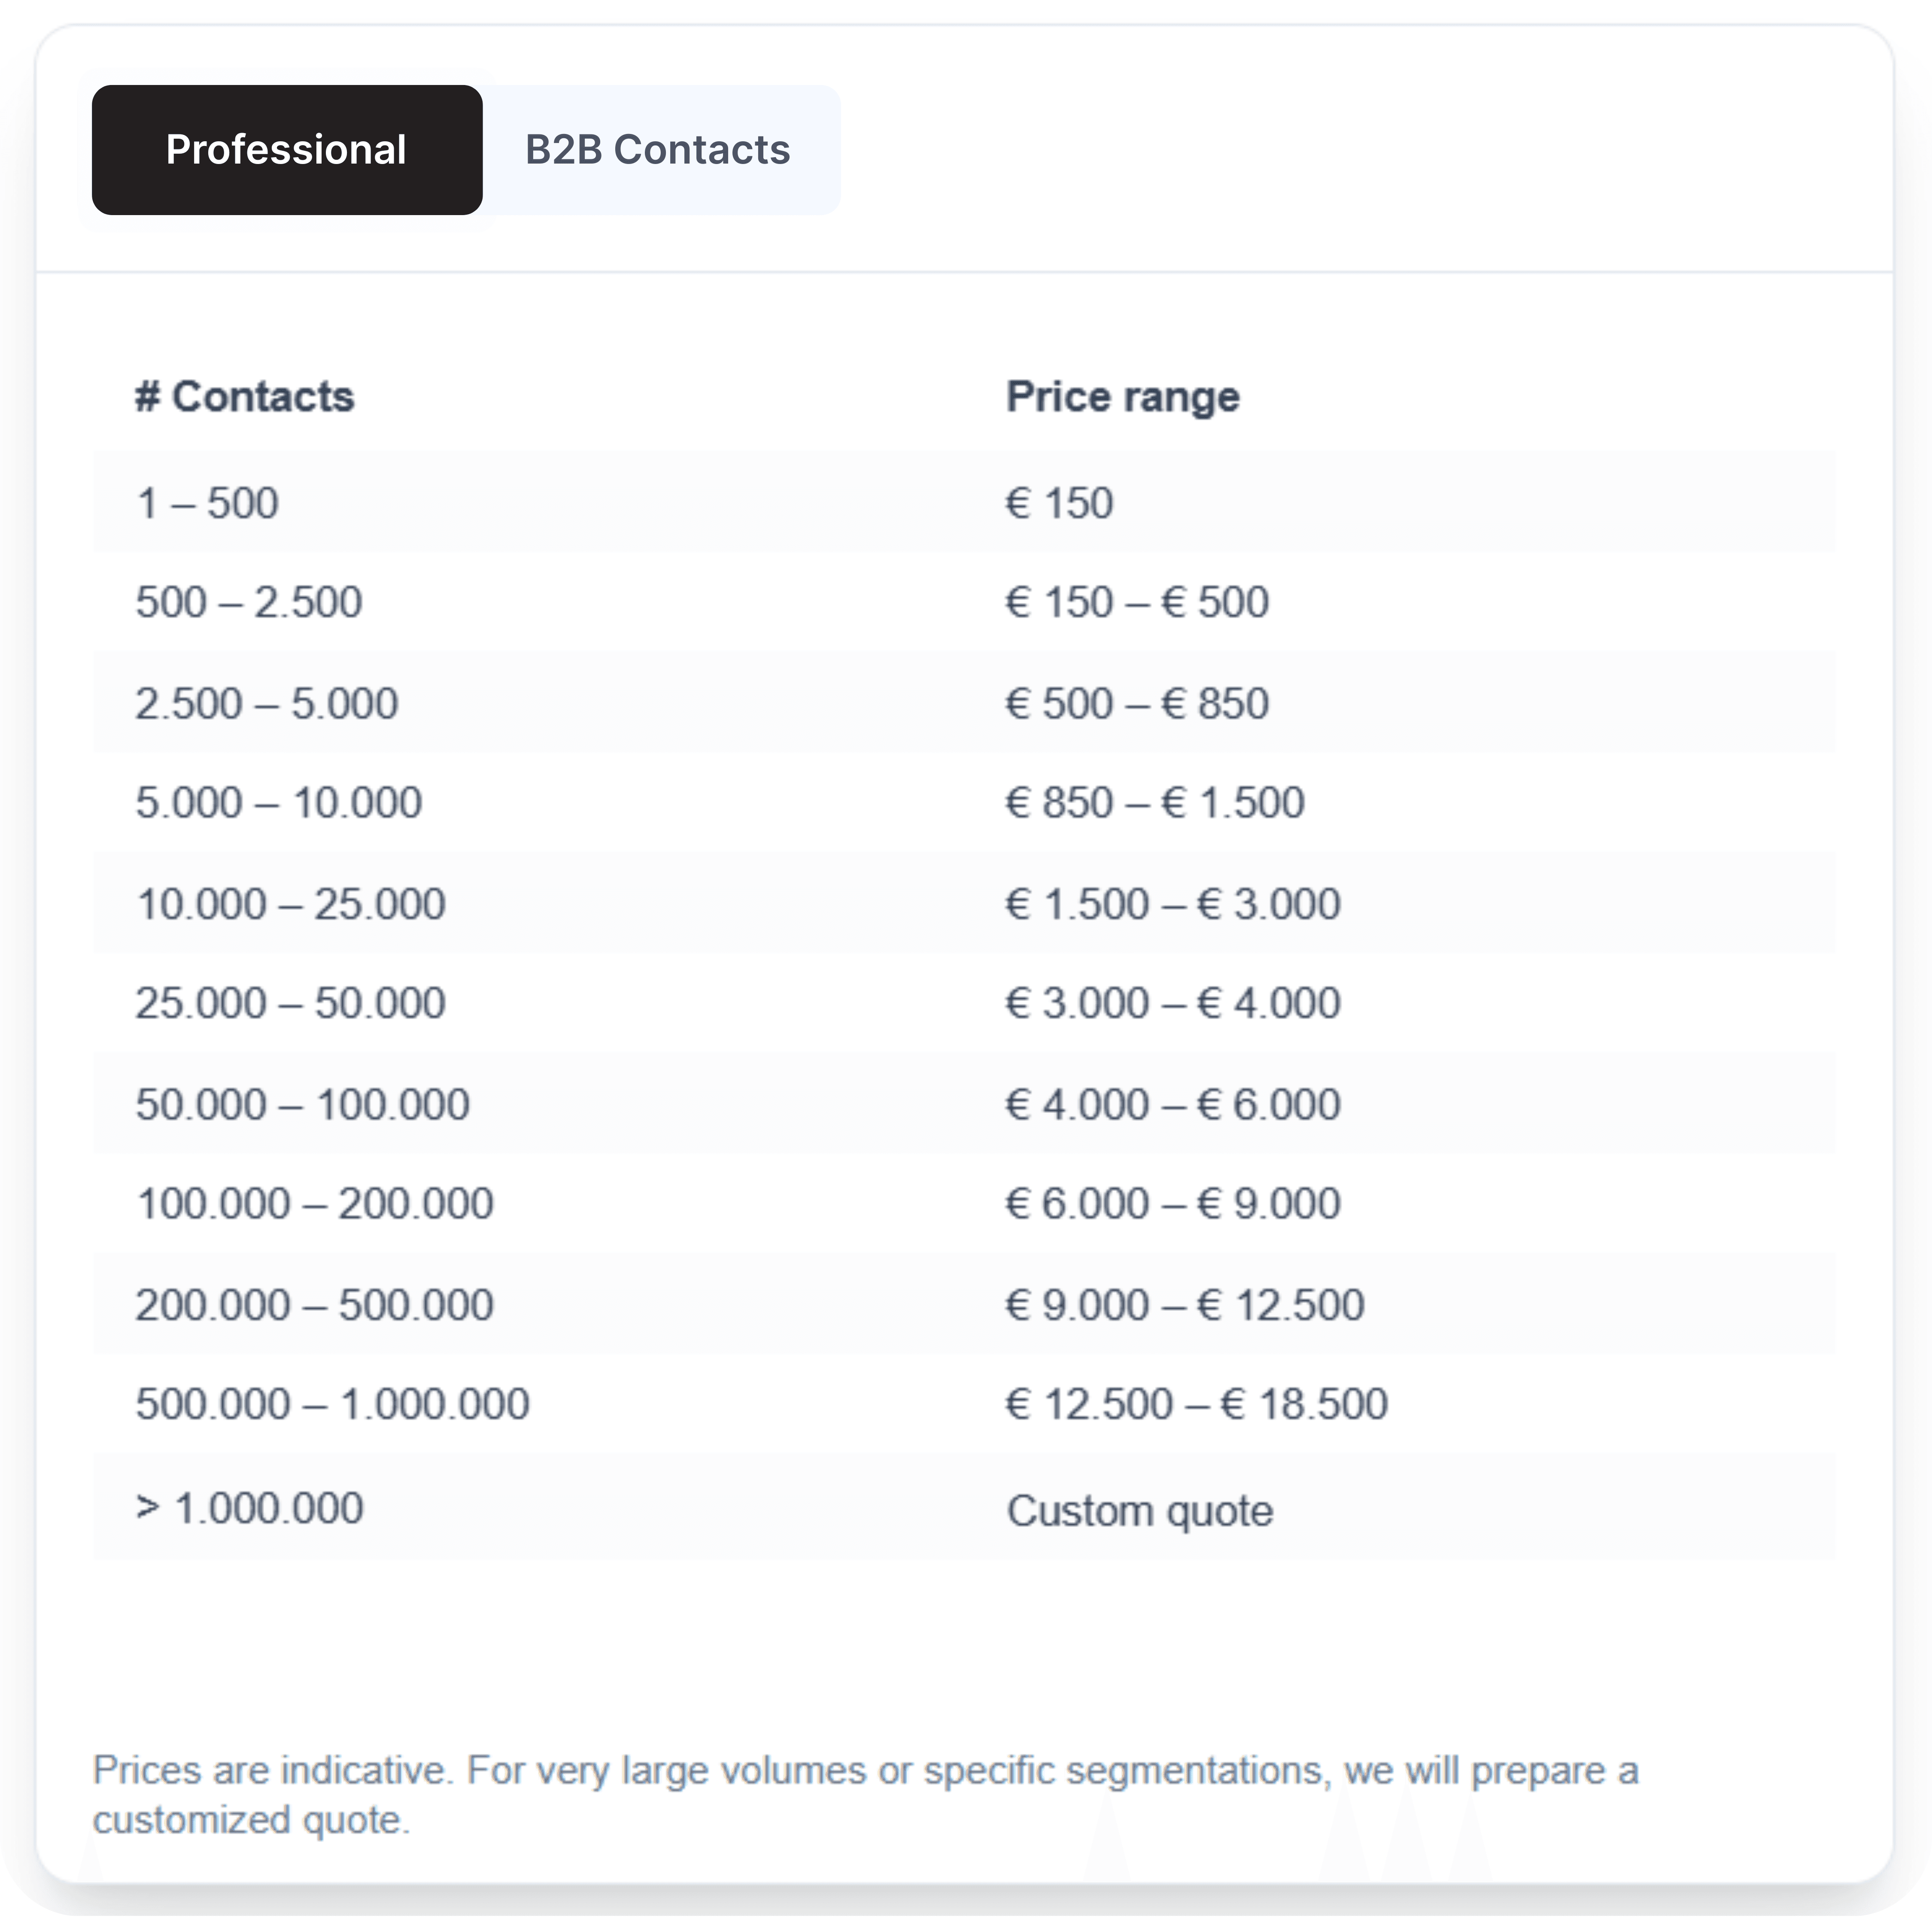Click the € 12.500 – € 18.500 price
This screenshot has width=1932, height=1932.
[x=1197, y=1404]
